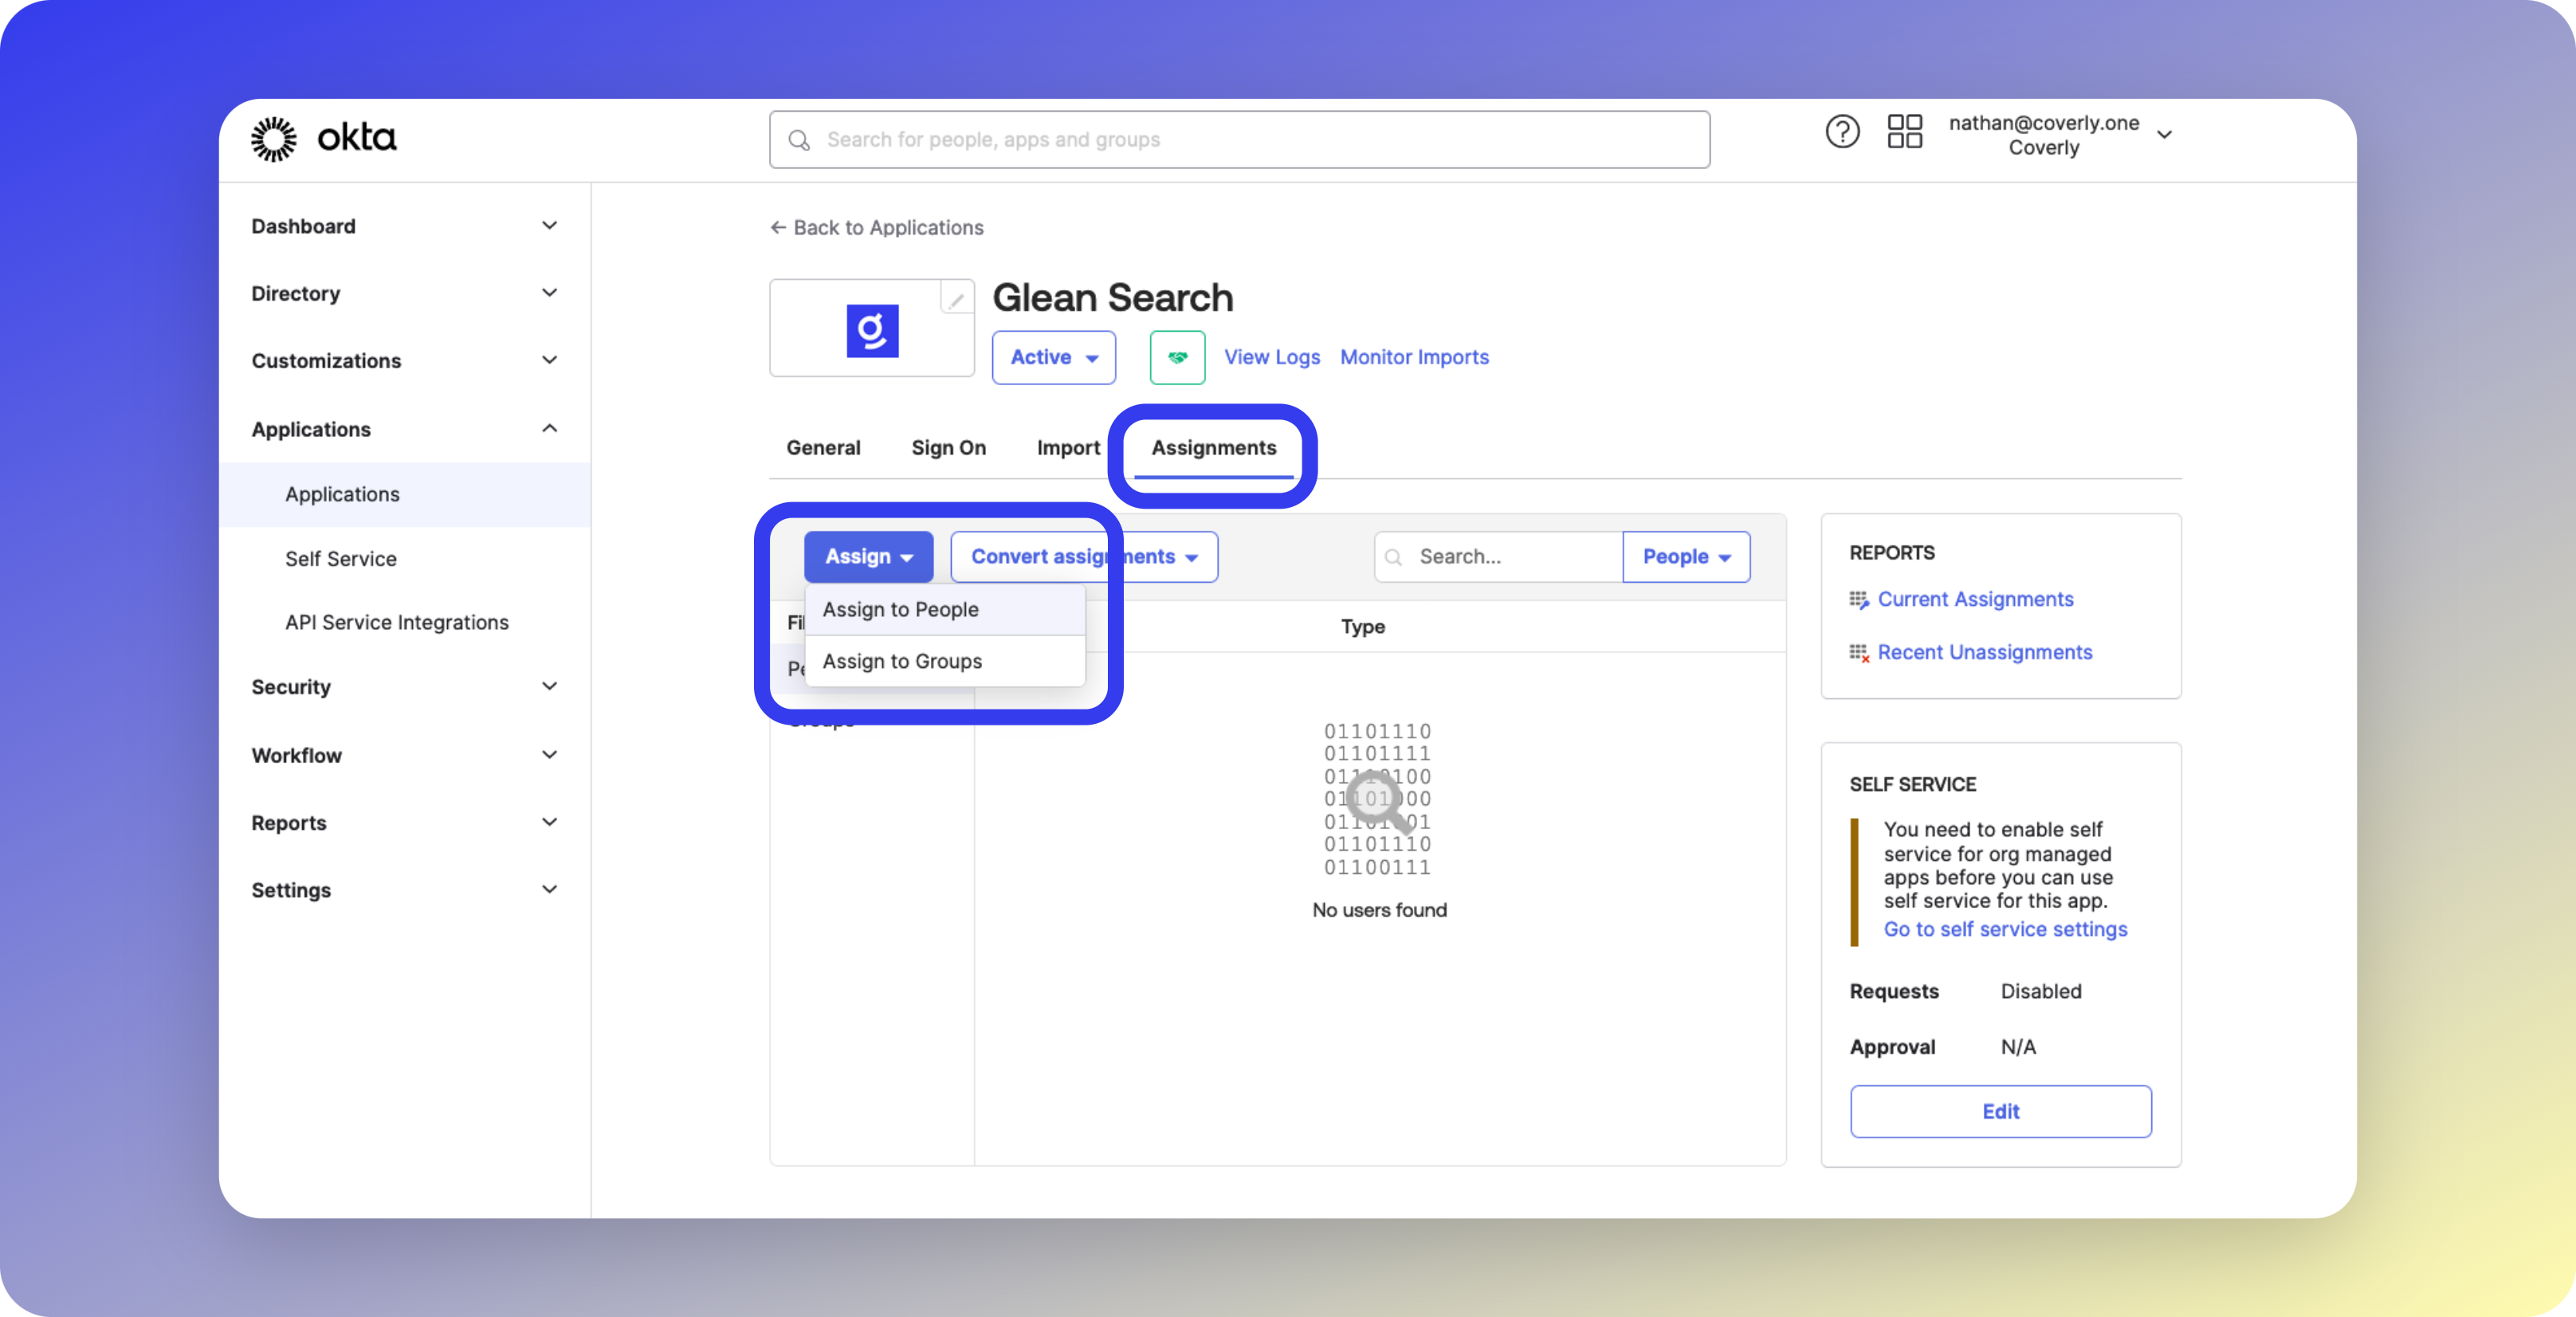Click the magnifier icon in top search bar
The image size is (2576, 1317).
point(799,141)
